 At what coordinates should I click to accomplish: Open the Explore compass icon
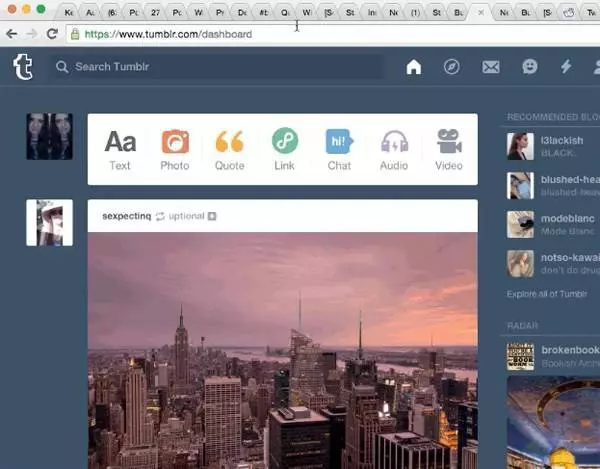point(452,67)
